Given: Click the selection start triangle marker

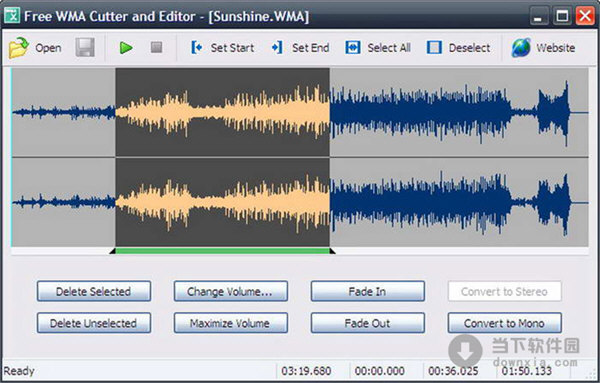Looking at the screenshot, I should pyautogui.click(x=112, y=251).
